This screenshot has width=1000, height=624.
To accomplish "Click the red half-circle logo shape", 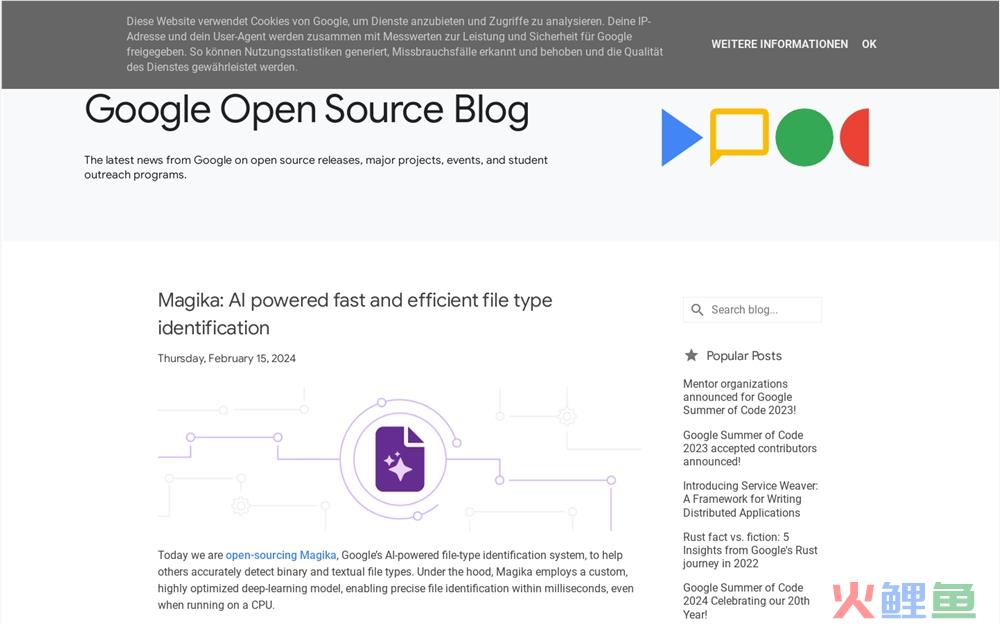I will [x=855, y=137].
